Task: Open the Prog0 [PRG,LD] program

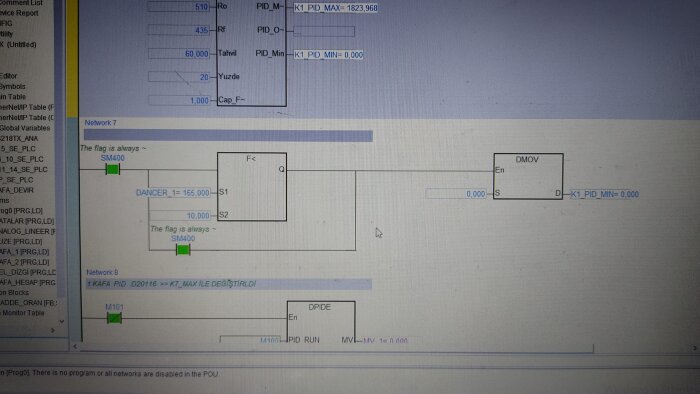Action: (x=21, y=211)
